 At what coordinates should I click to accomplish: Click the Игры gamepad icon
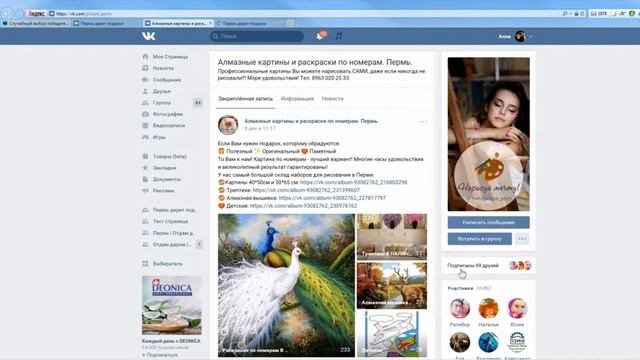click(x=145, y=137)
